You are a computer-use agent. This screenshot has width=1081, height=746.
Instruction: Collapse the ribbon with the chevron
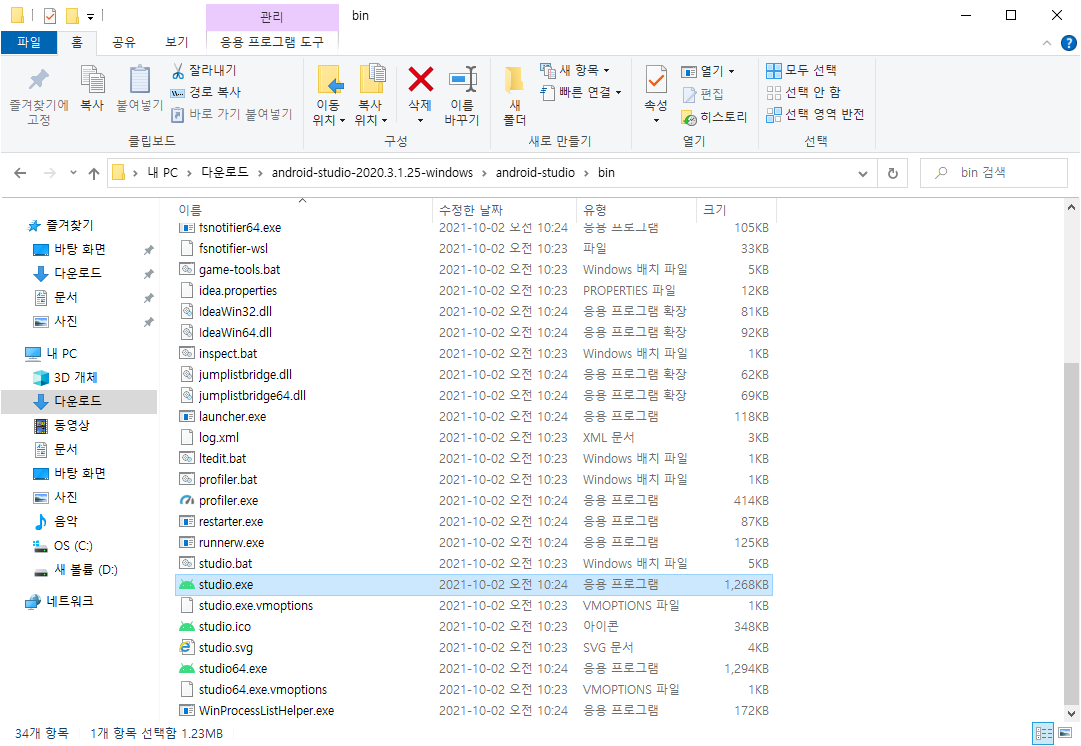tap(1047, 43)
